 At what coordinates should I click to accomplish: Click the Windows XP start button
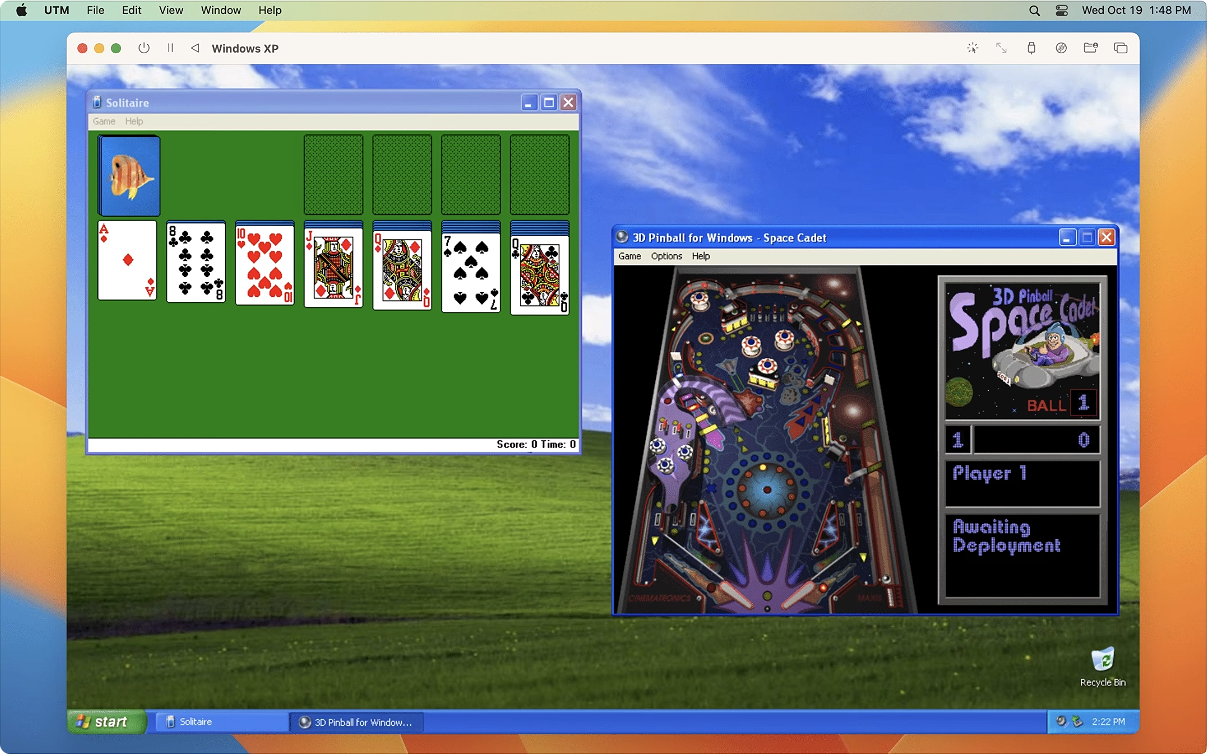(x=106, y=721)
